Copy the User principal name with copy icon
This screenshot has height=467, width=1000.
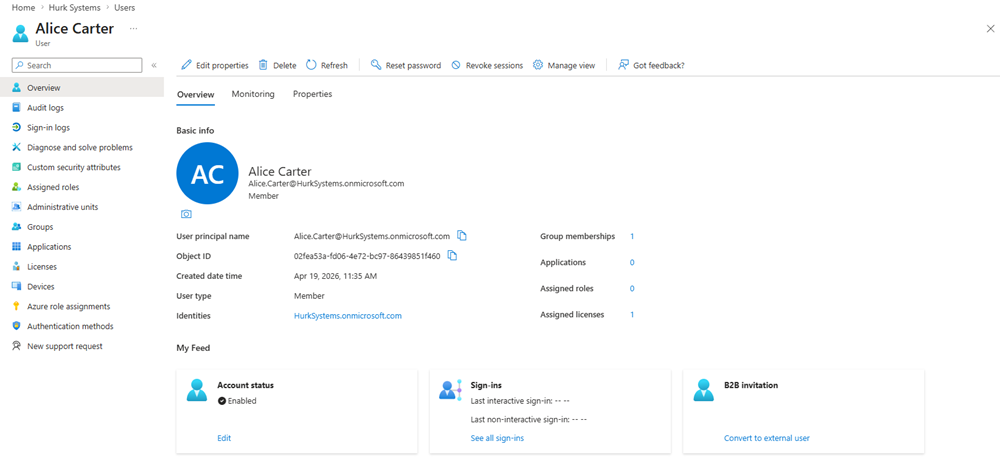point(462,235)
